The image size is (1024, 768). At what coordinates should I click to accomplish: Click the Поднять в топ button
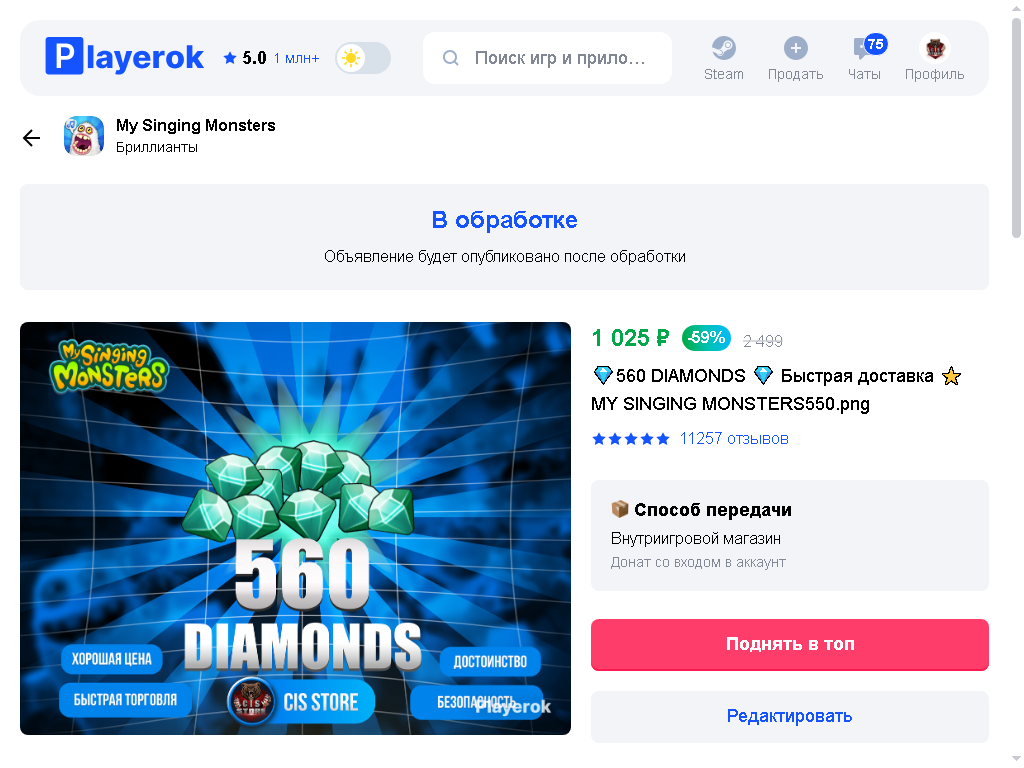(x=790, y=645)
